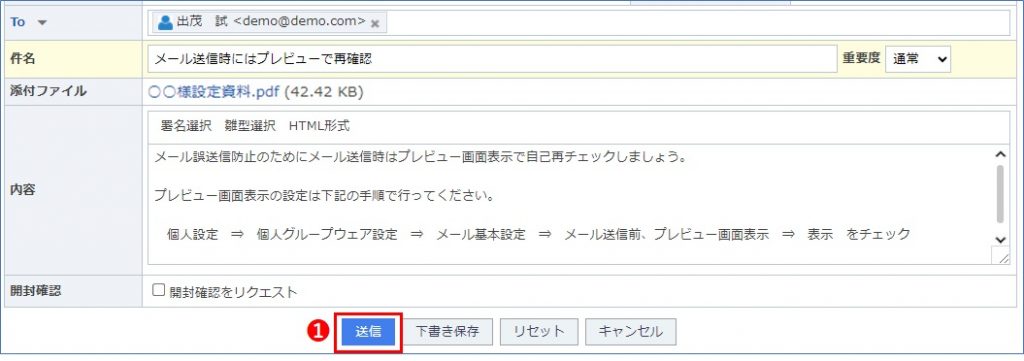
Task: Click the 件名 row label
Action: [x=22, y=58]
